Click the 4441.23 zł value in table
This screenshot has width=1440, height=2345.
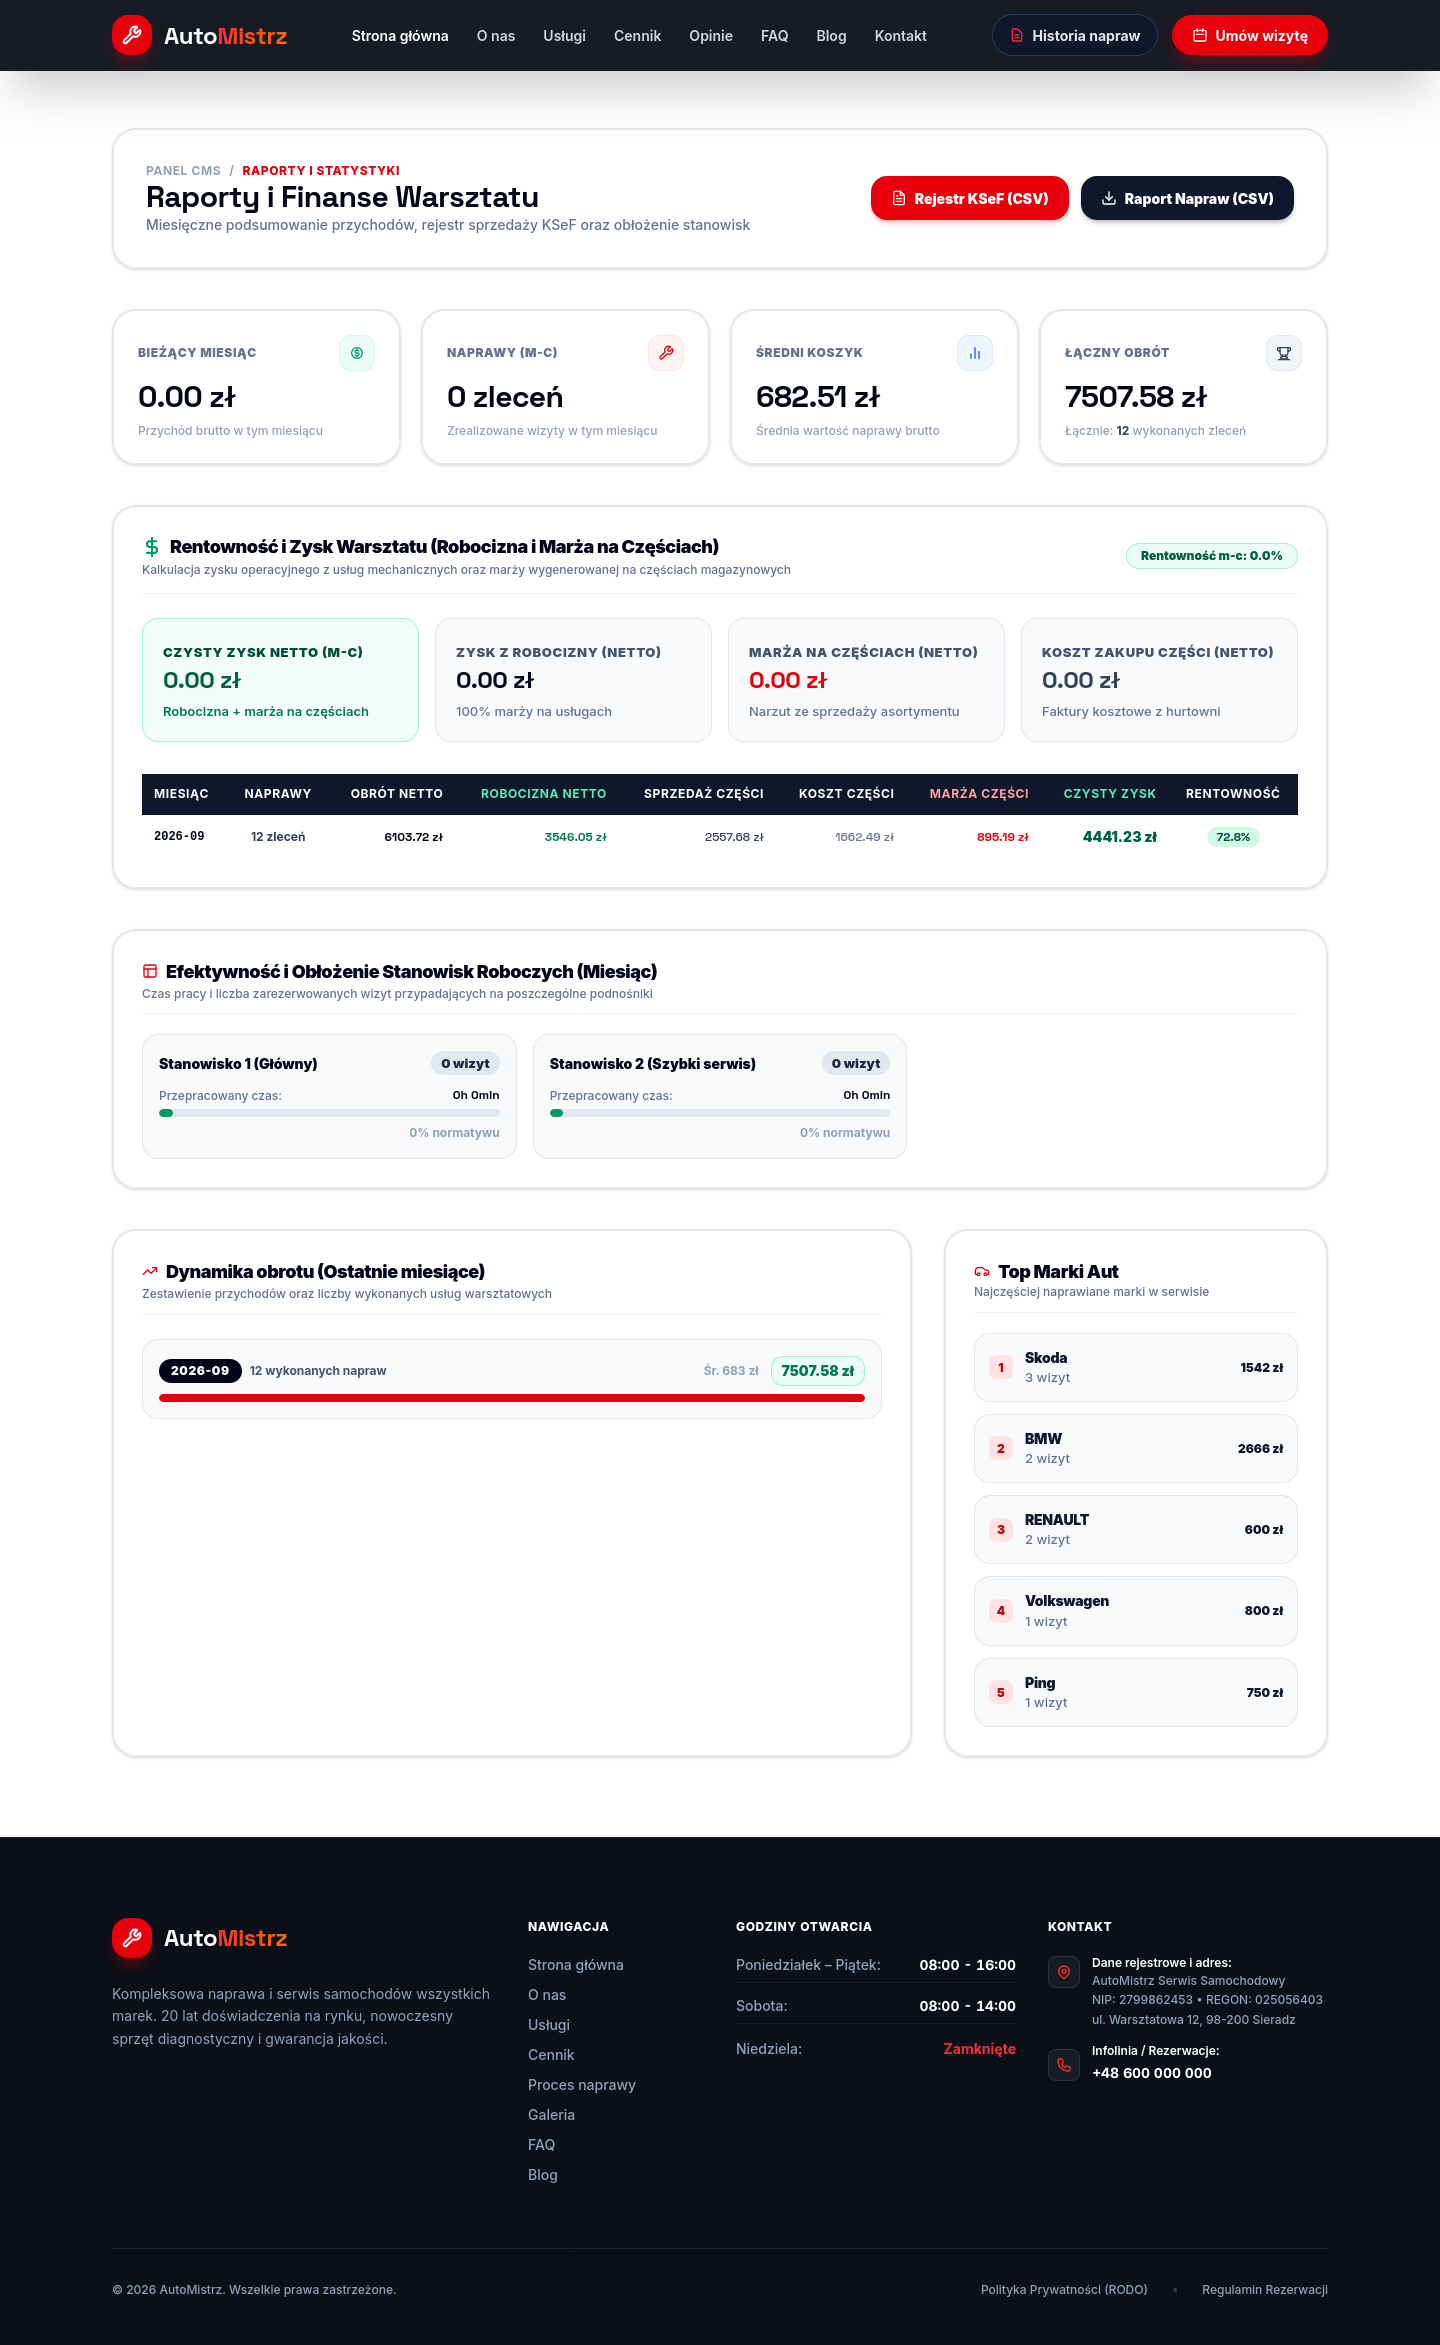pos(1119,837)
